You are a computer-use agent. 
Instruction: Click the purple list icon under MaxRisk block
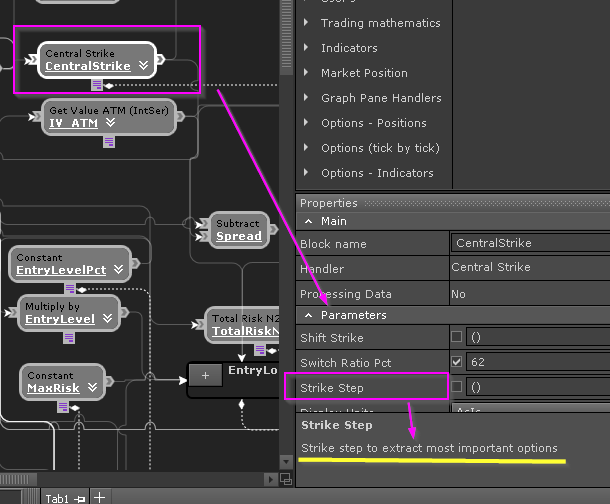(63, 405)
